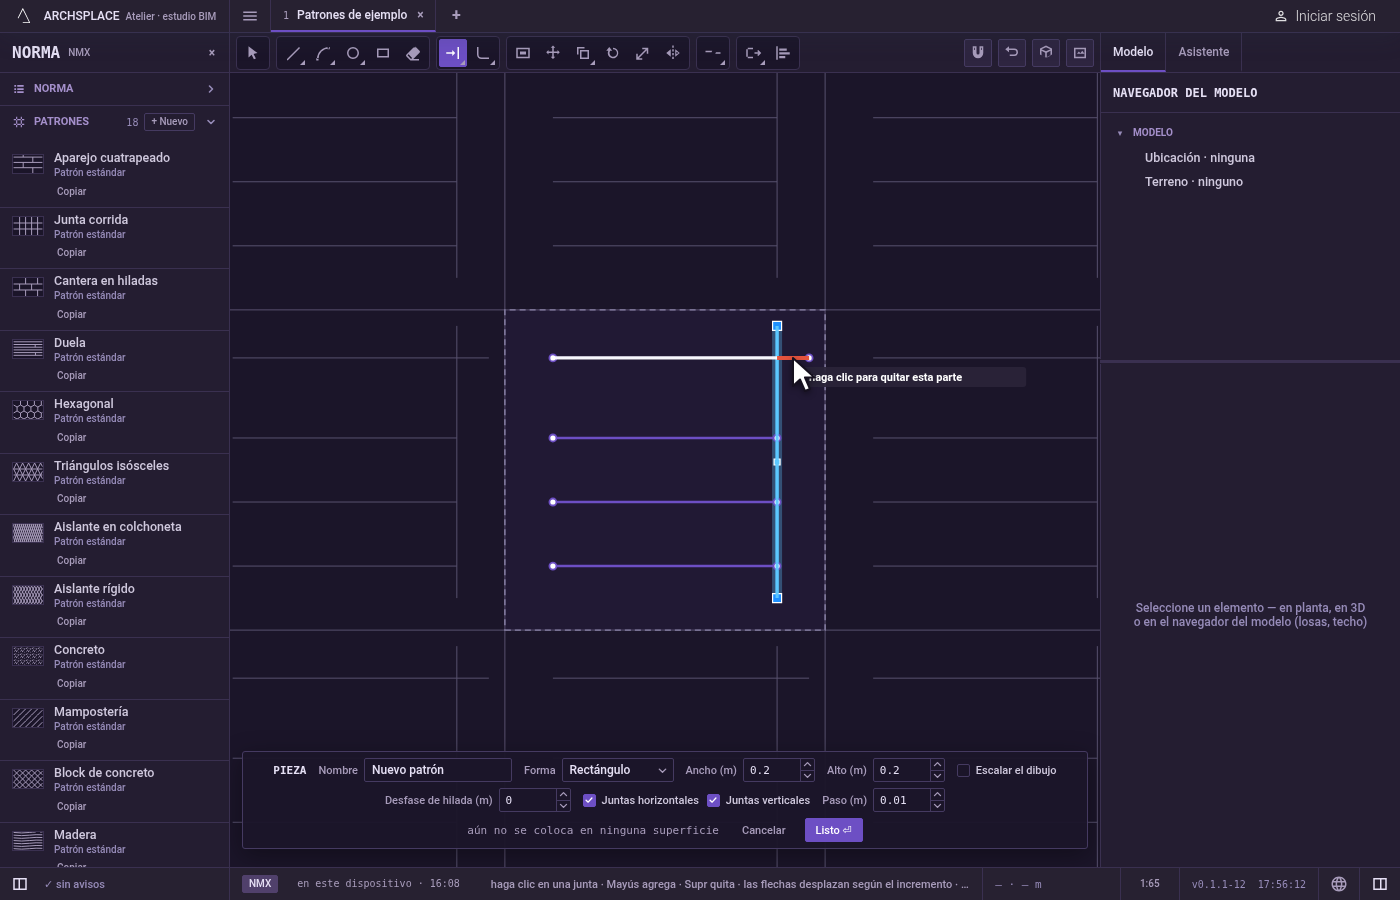Choose the line drawing tool
This screenshot has width=1400, height=900.
293,53
